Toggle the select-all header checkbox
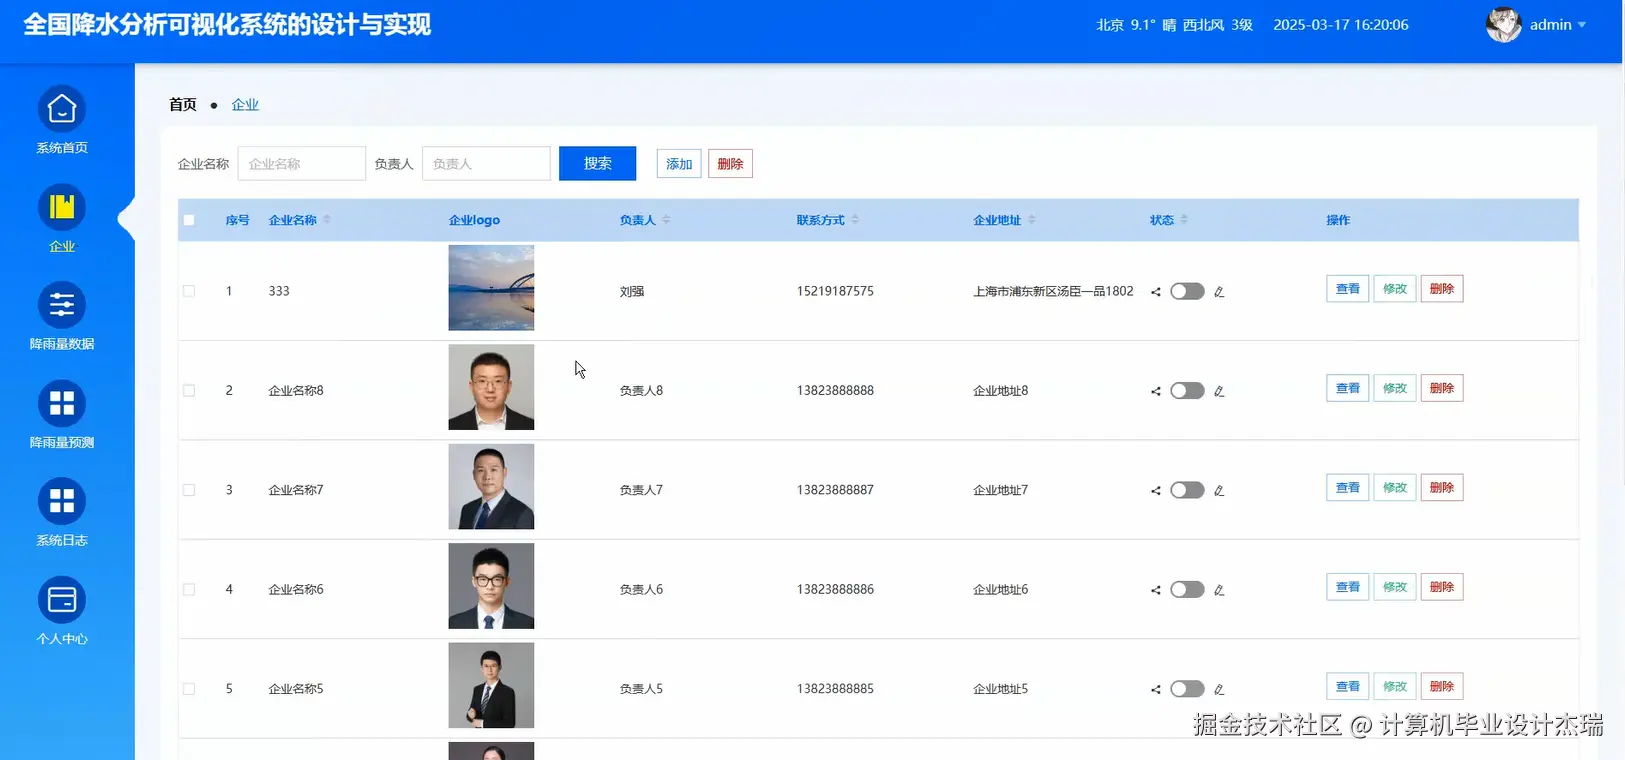1625x760 pixels. pos(189,220)
